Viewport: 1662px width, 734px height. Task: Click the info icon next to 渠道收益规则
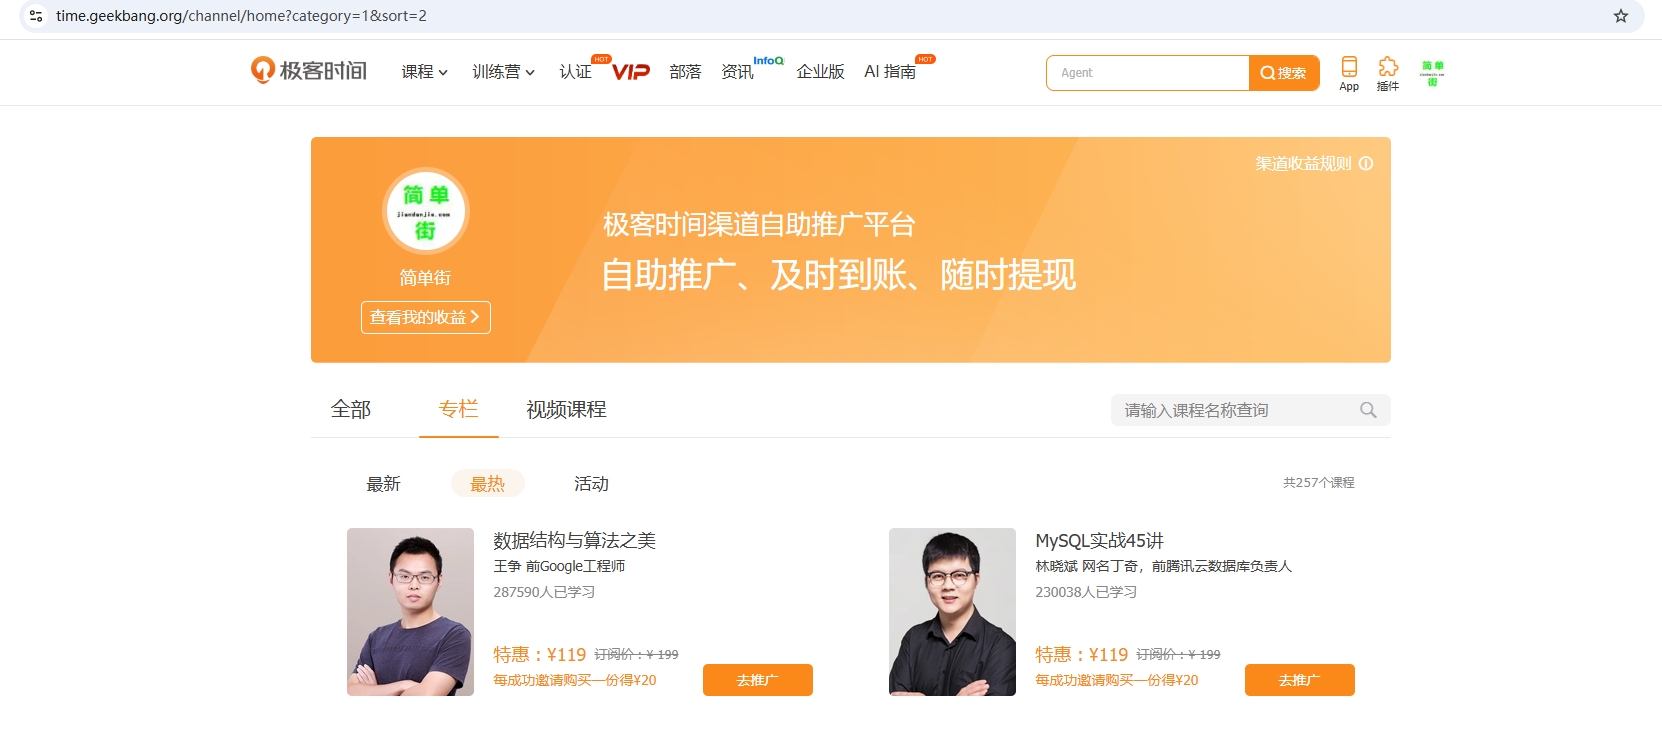pyautogui.click(x=1366, y=163)
